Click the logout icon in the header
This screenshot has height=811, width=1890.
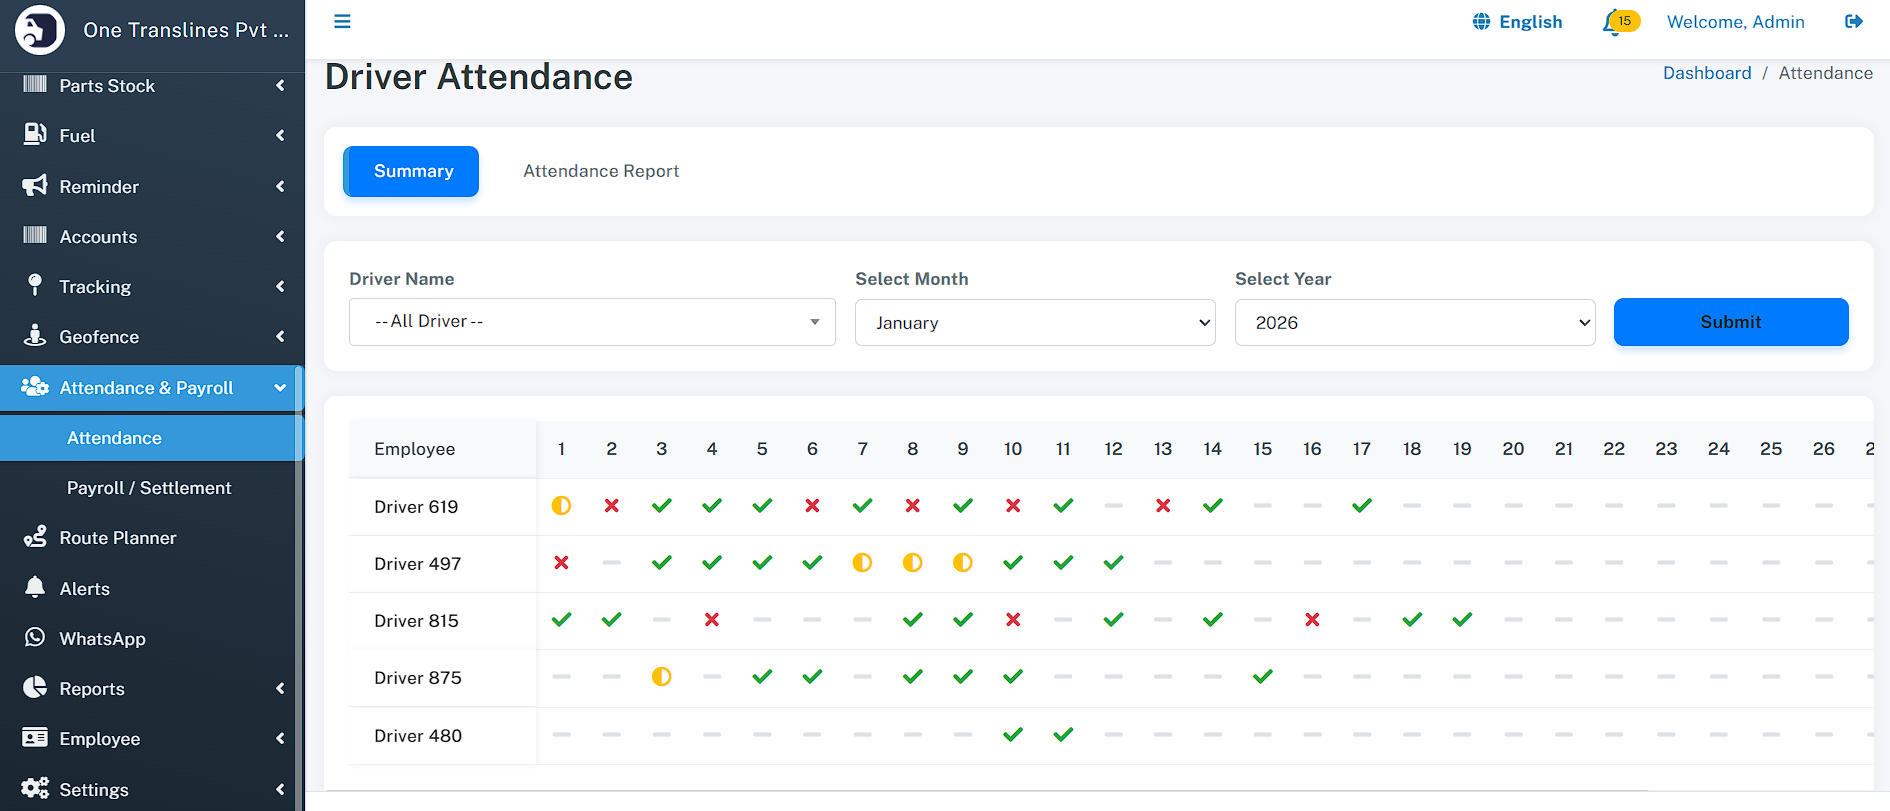coord(1853,22)
